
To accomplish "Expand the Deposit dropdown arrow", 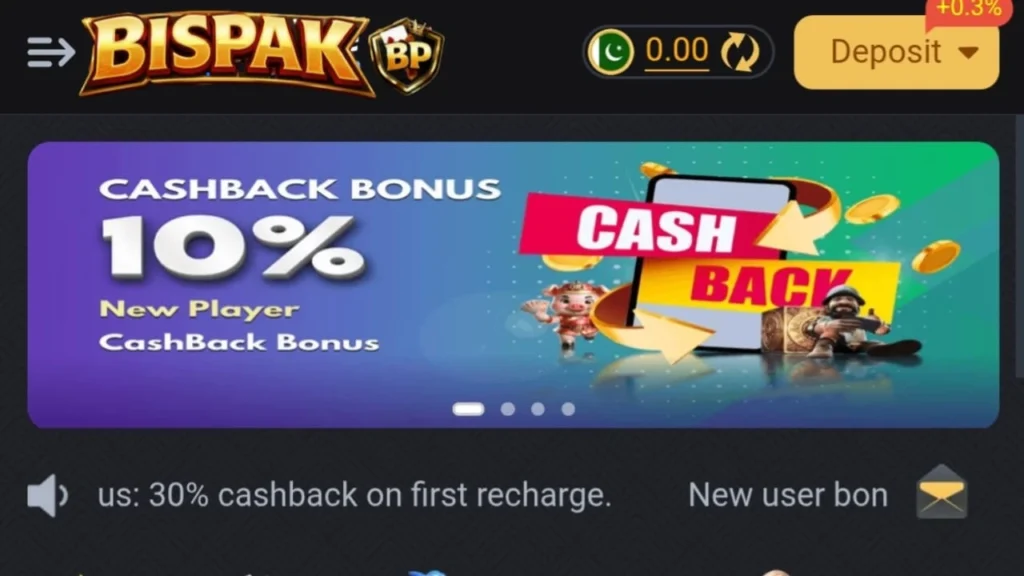I will (968, 52).
